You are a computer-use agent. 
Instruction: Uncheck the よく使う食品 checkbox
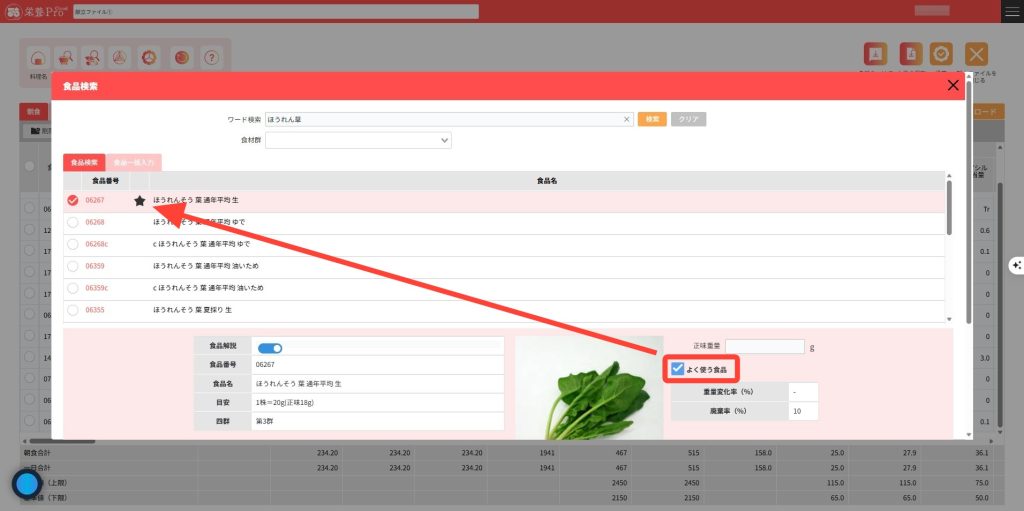(x=678, y=369)
